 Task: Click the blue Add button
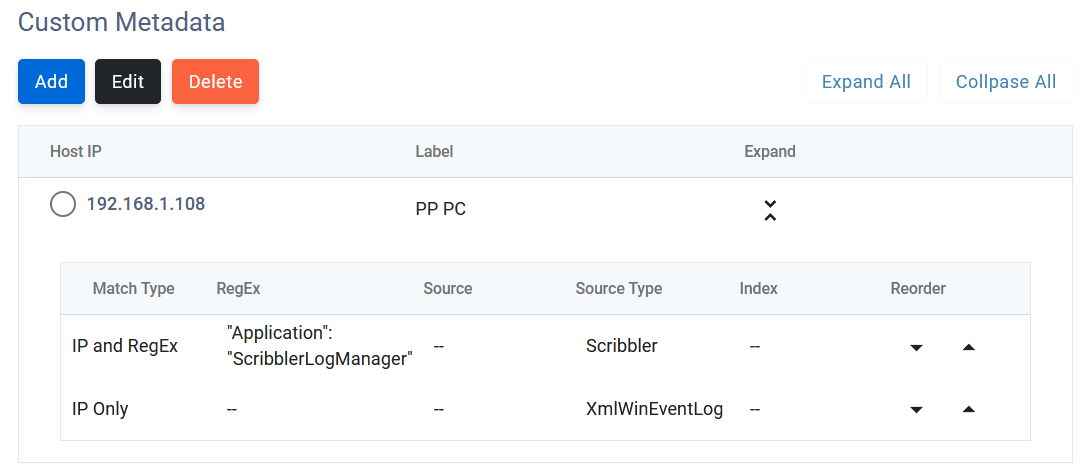[x=51, y=82]
